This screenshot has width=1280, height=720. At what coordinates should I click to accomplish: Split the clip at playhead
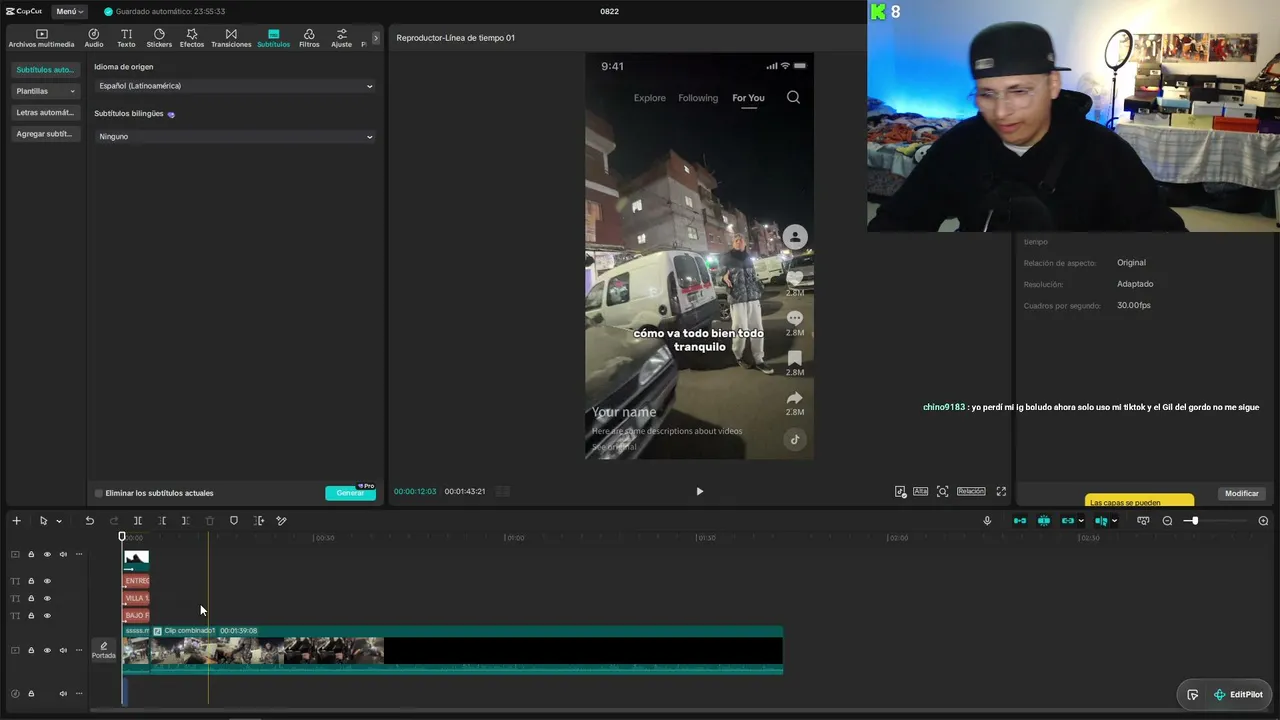click(x=138, y=521)
